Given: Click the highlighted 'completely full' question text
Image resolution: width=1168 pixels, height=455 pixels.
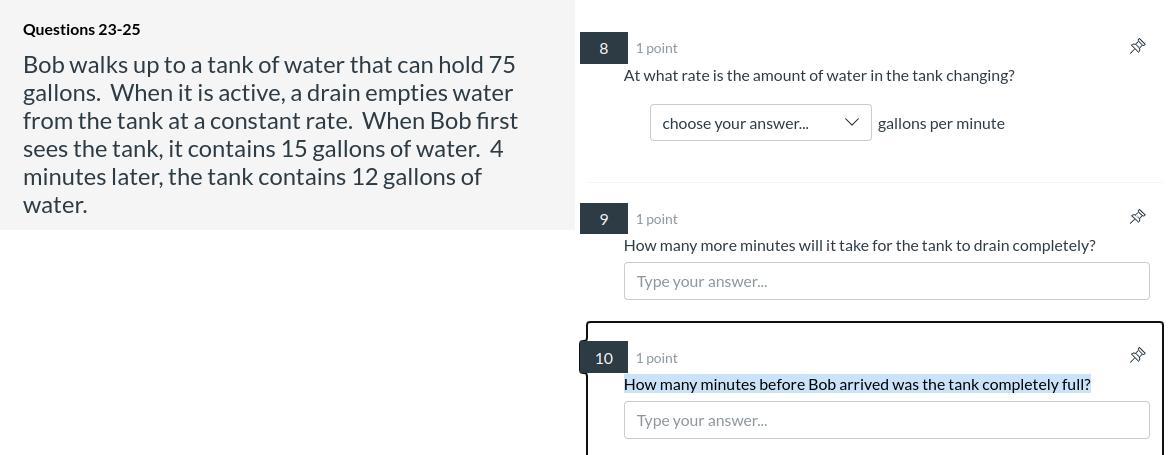Looking at the screenshot, I should [x=857, y=384].
